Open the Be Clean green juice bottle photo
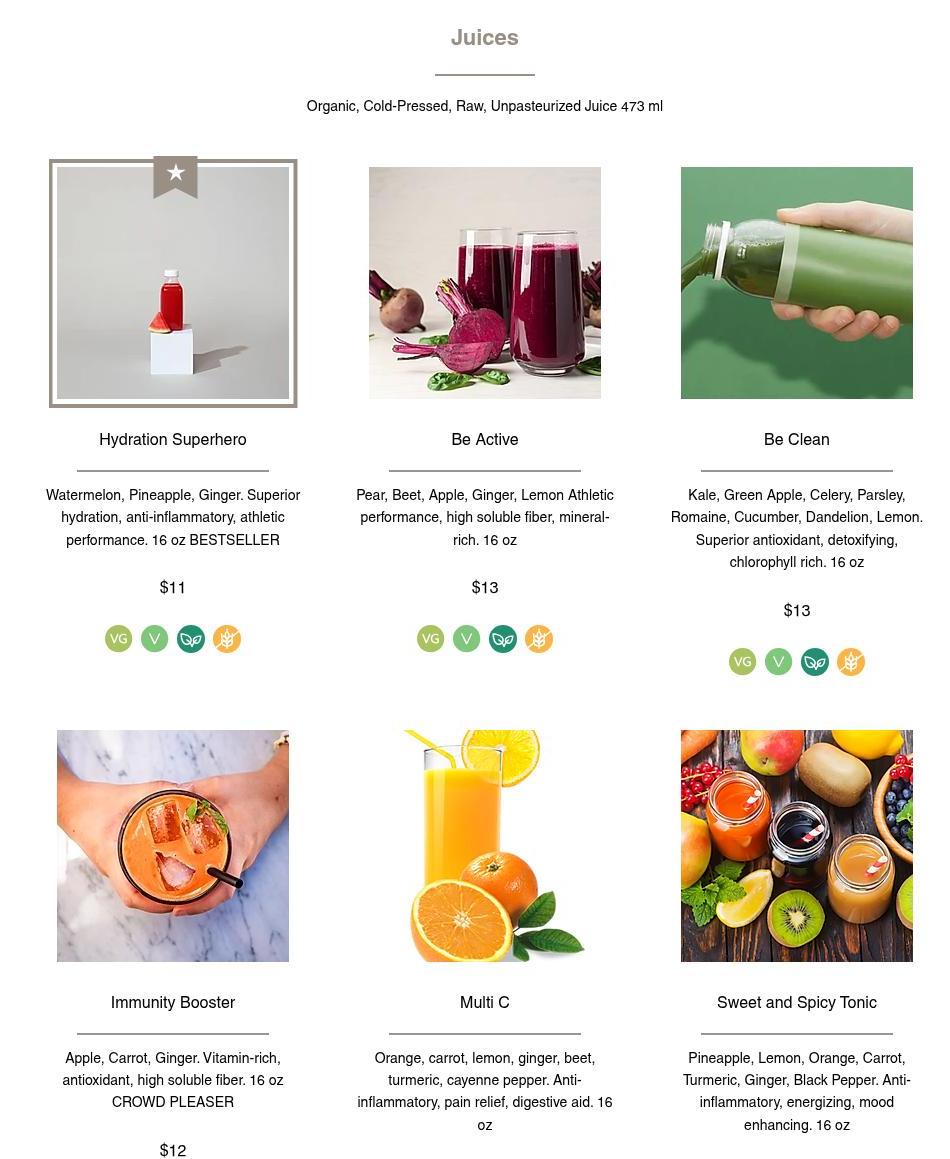 pos(797,283)
